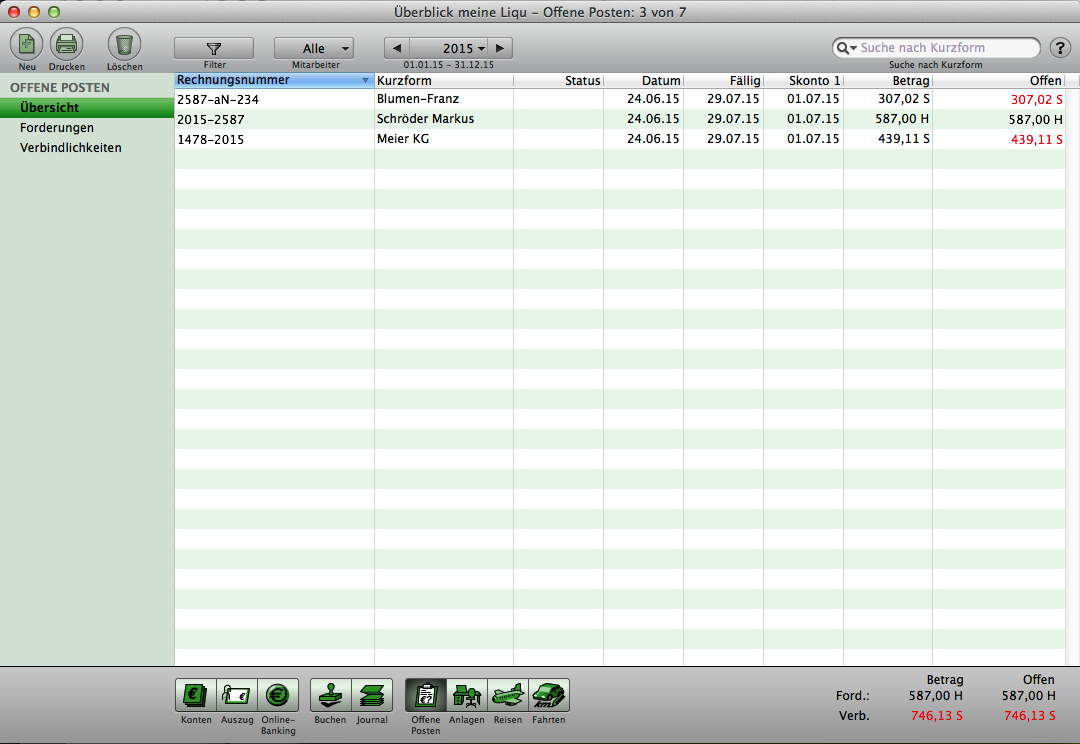The image size is (1080, 744).
Task: Open the Konten module
Action: (196, 695)
